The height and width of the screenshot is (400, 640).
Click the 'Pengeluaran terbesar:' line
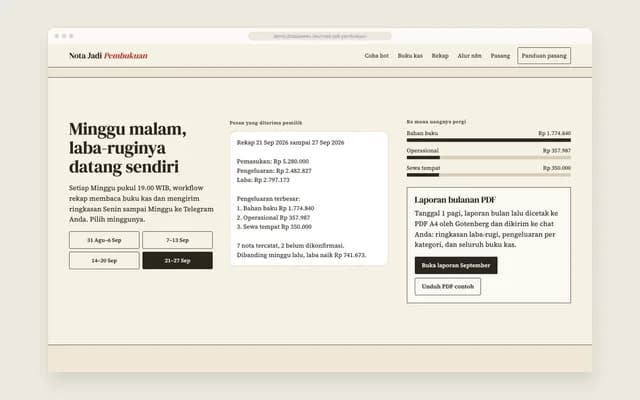coord(268,199)
